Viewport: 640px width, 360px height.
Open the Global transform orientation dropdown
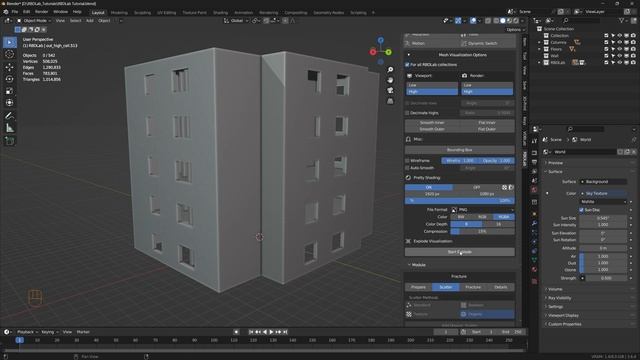point(236,20)
